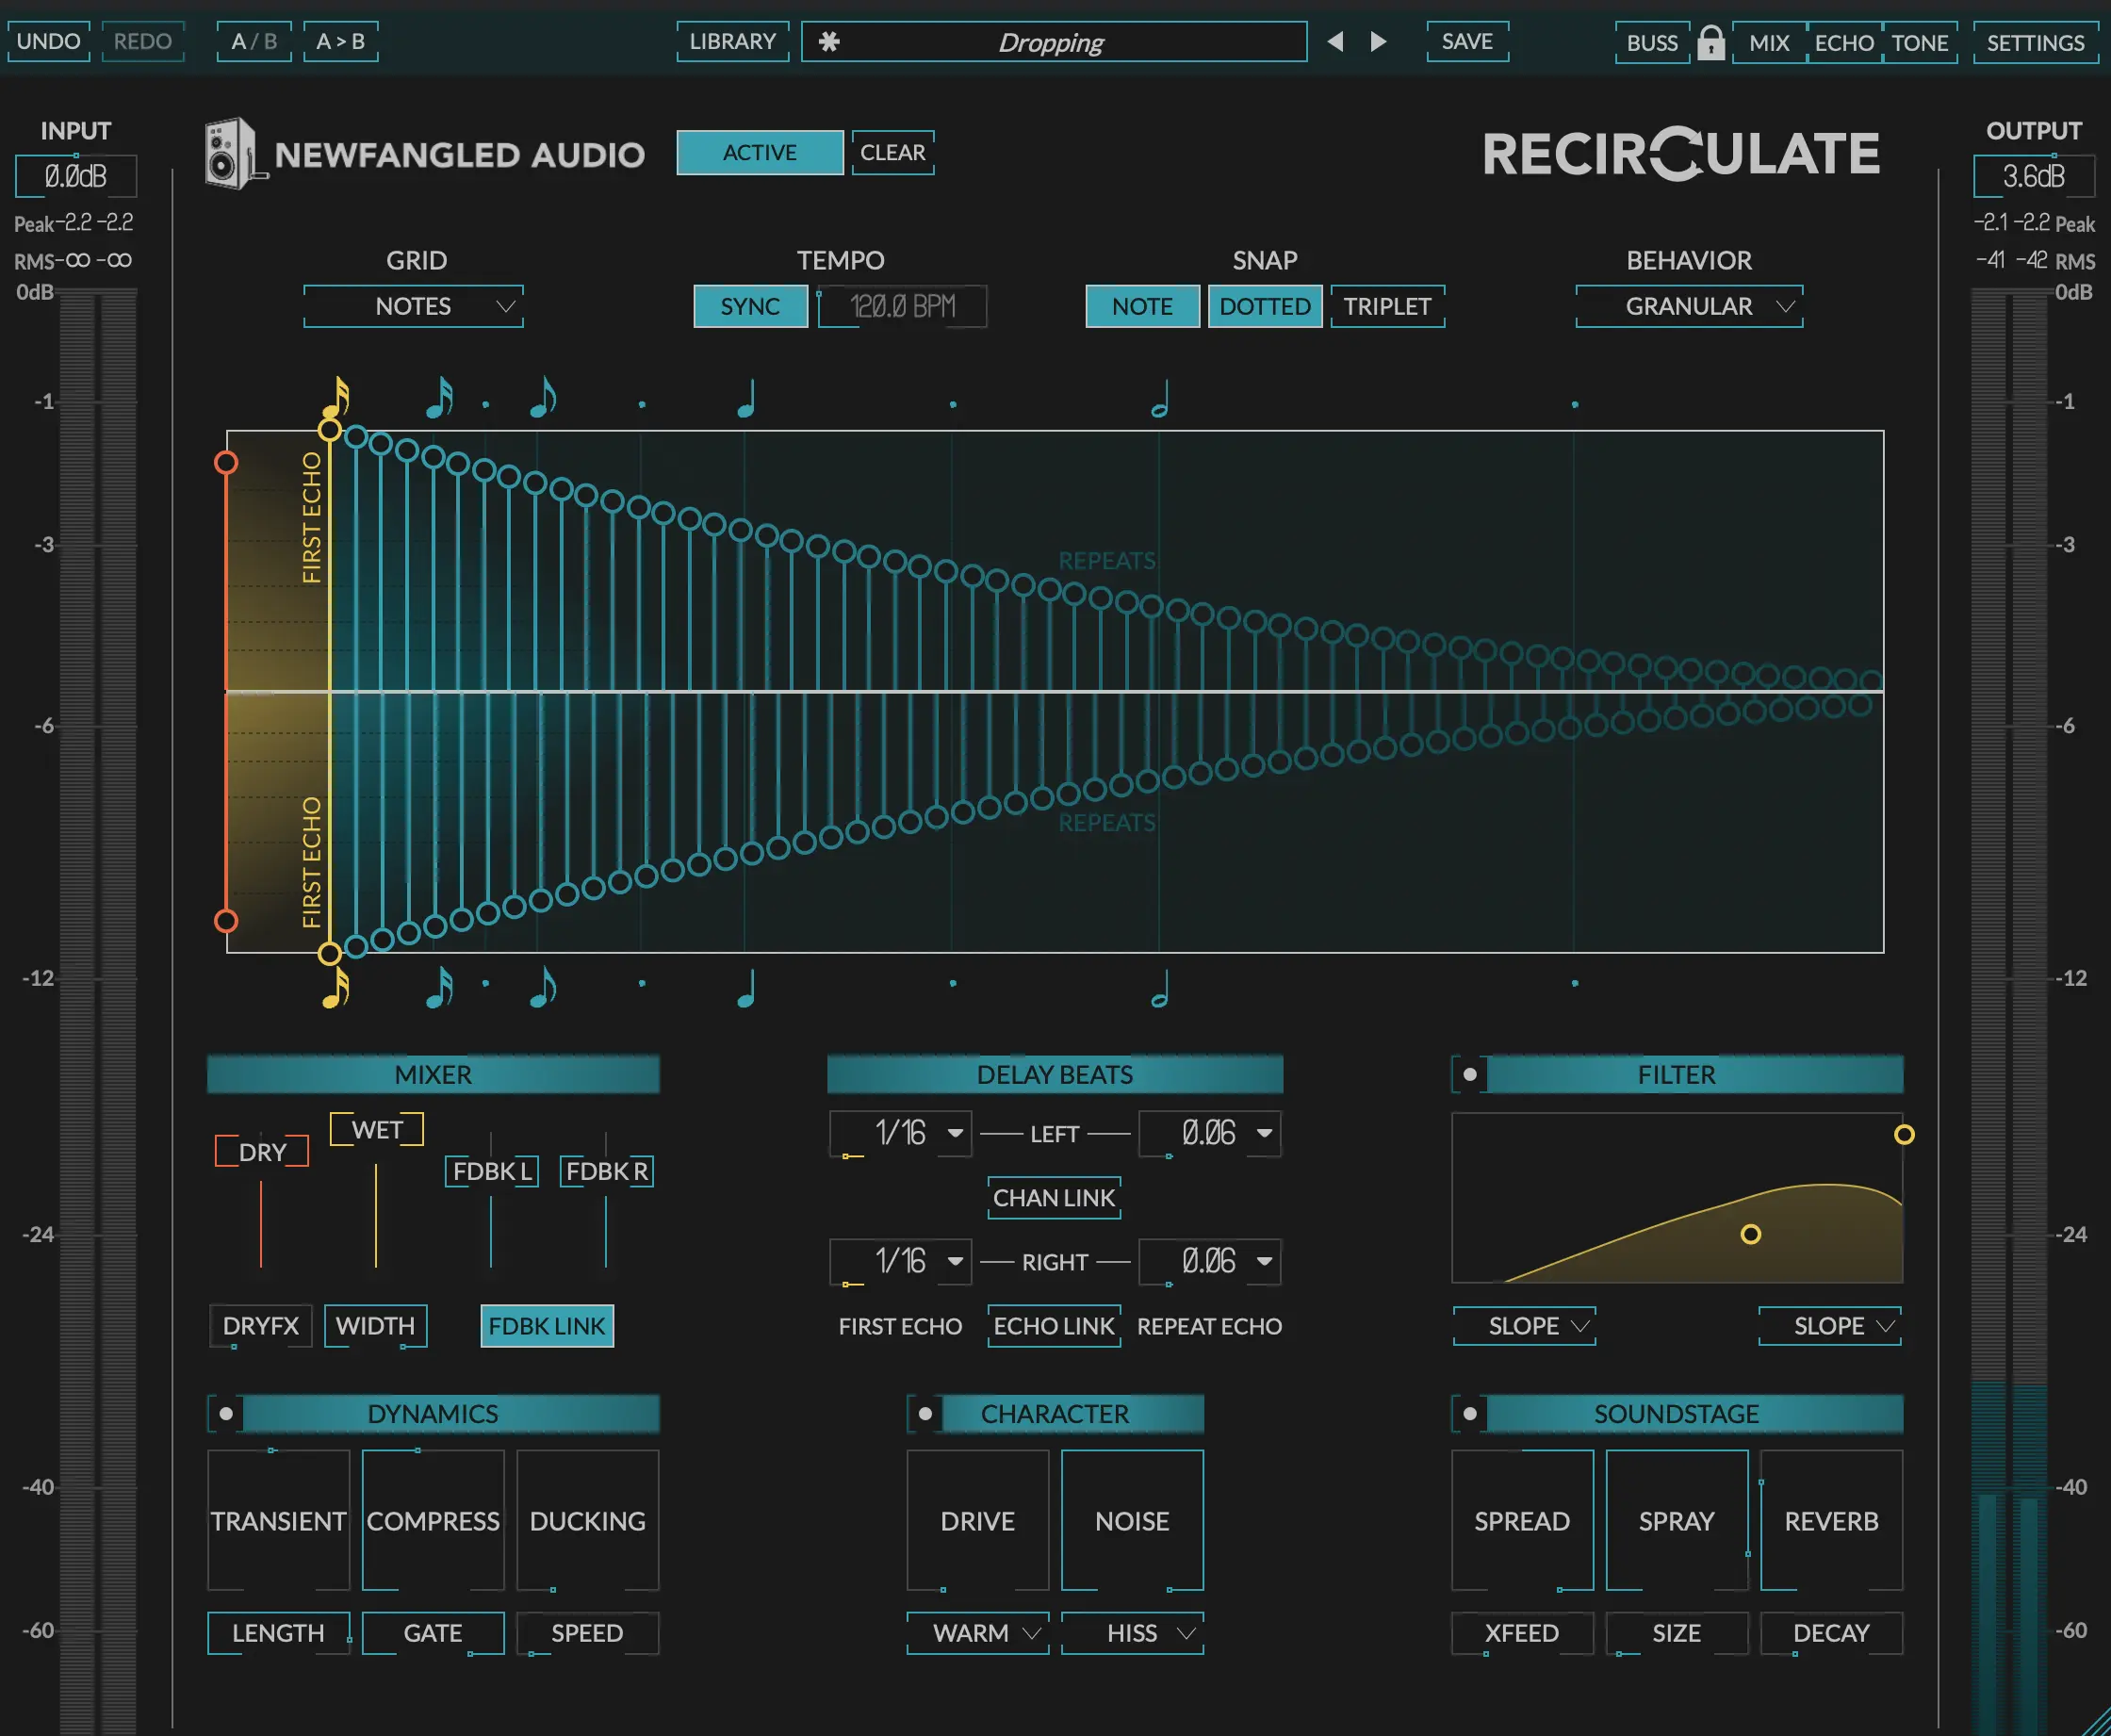
Task: Click the asterisk icon in the preset name field
Action: [x=829, y=42]
